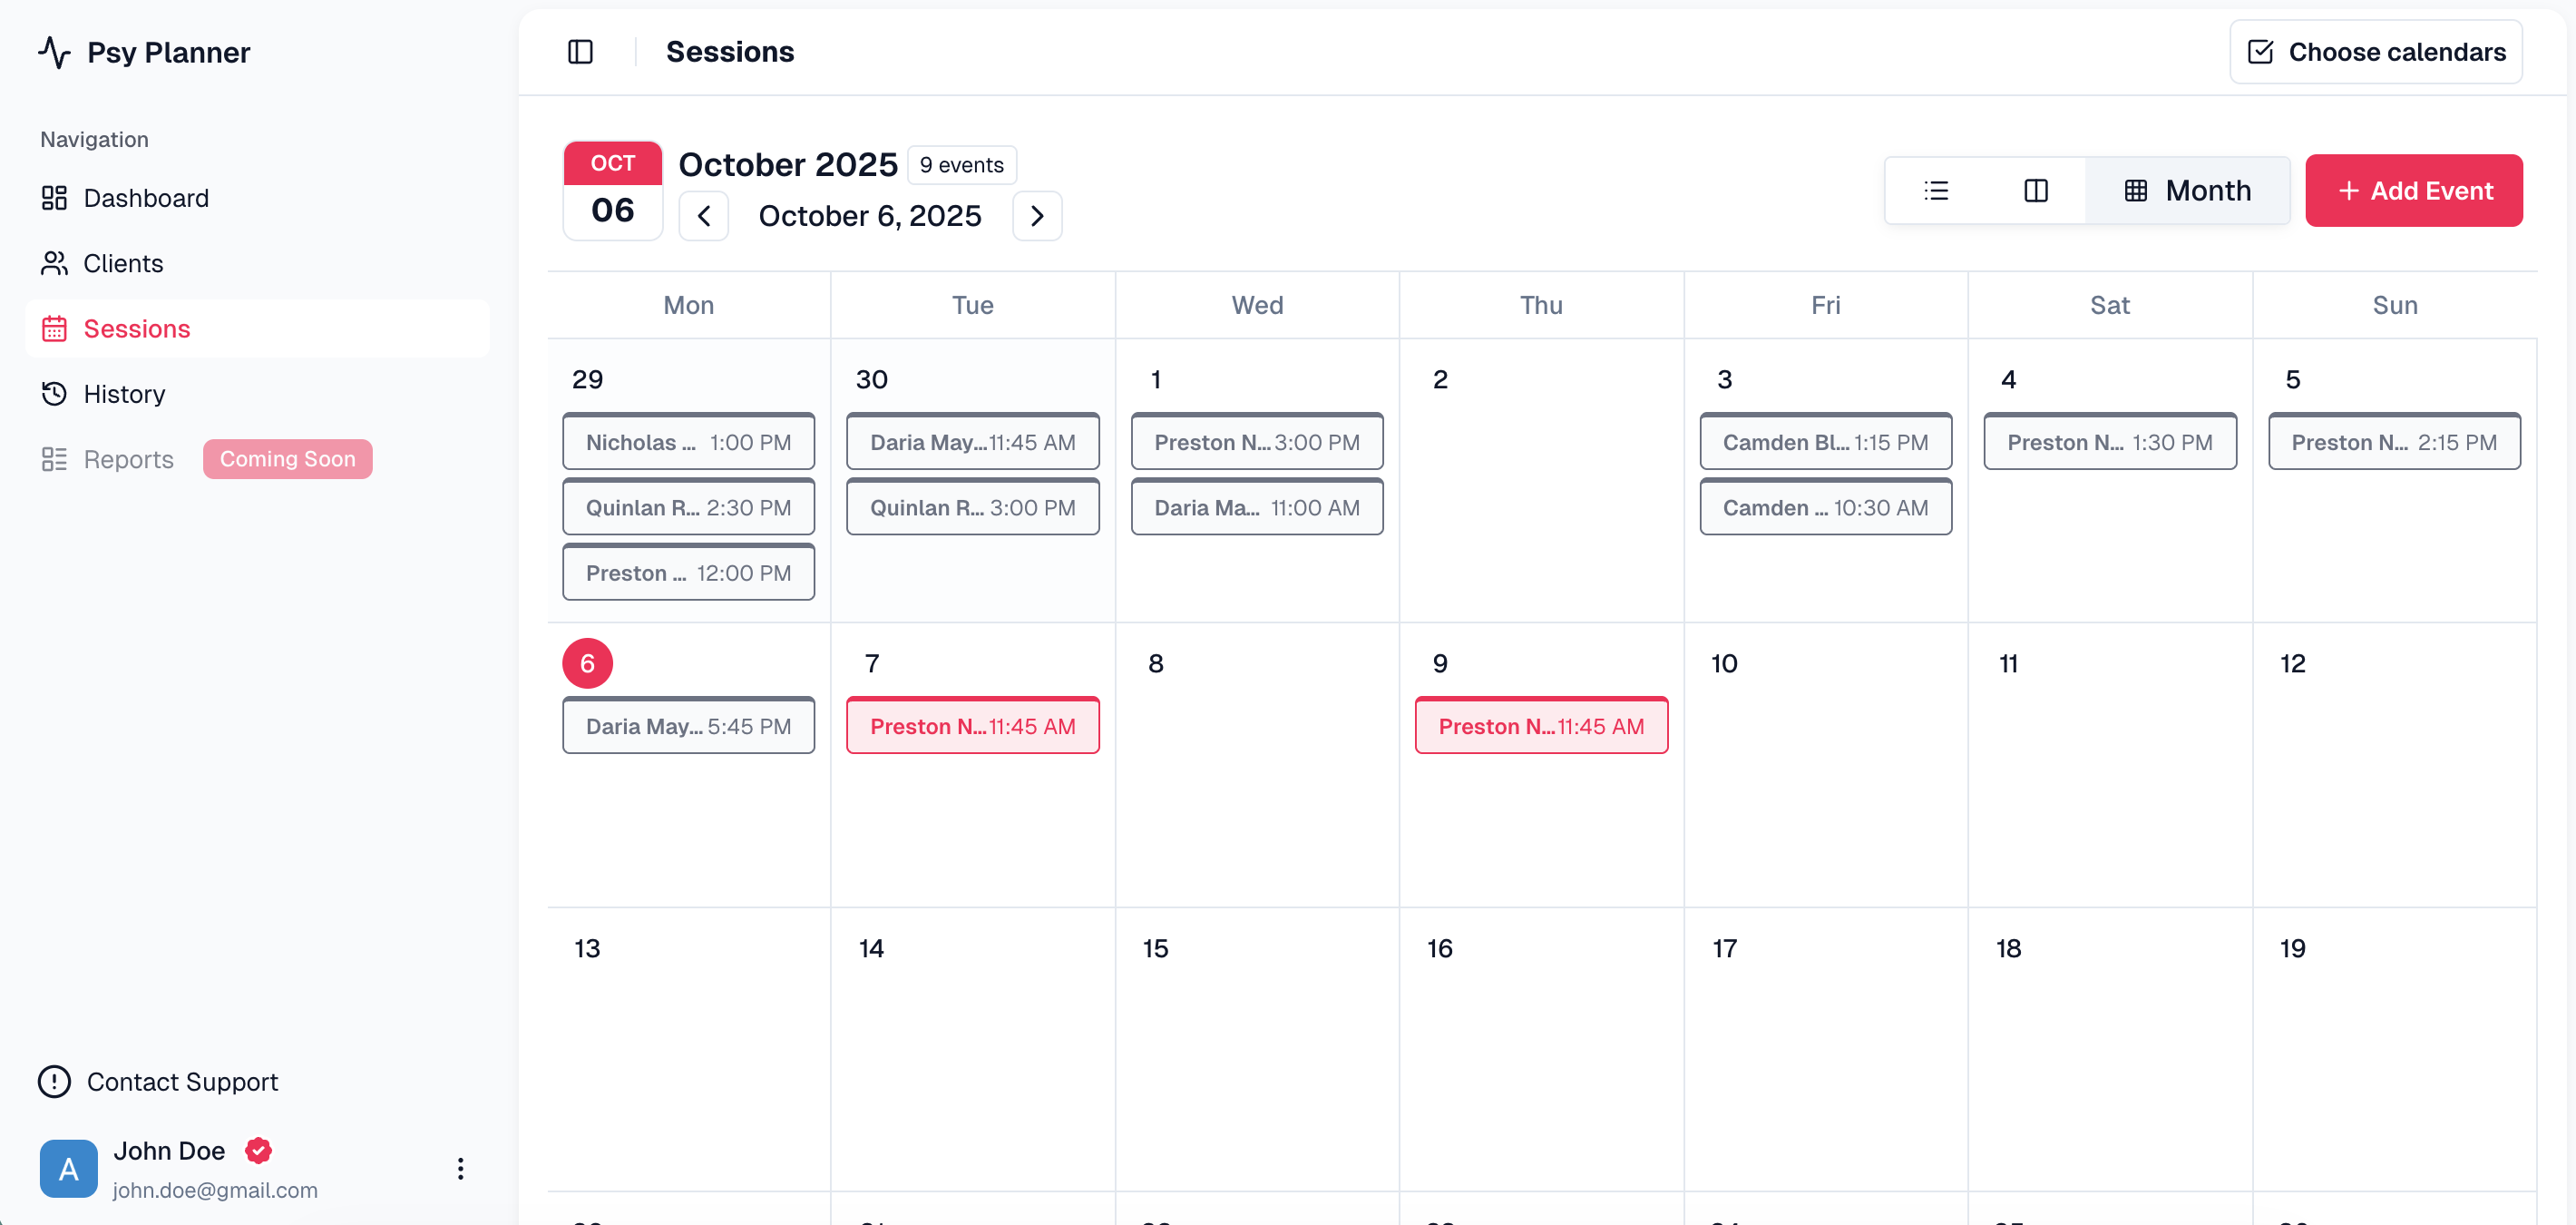Screen dimensions: 2576x1225
Task: Open the Clients section icon
Action: point(54,263)
